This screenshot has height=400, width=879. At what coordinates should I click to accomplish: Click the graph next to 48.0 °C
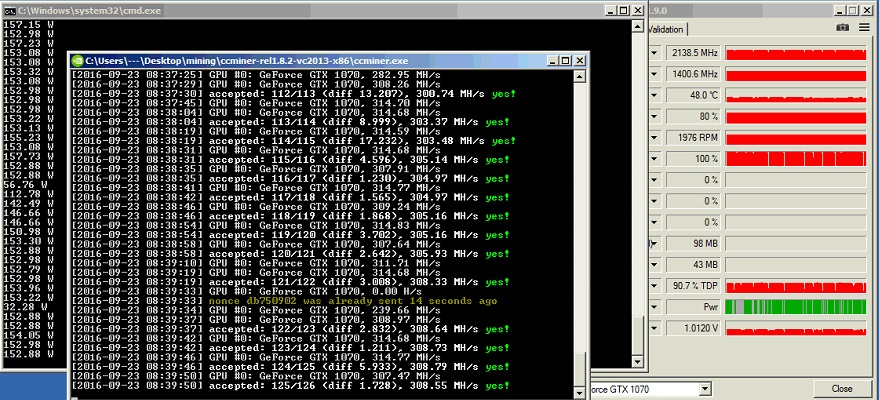point(795,95)
